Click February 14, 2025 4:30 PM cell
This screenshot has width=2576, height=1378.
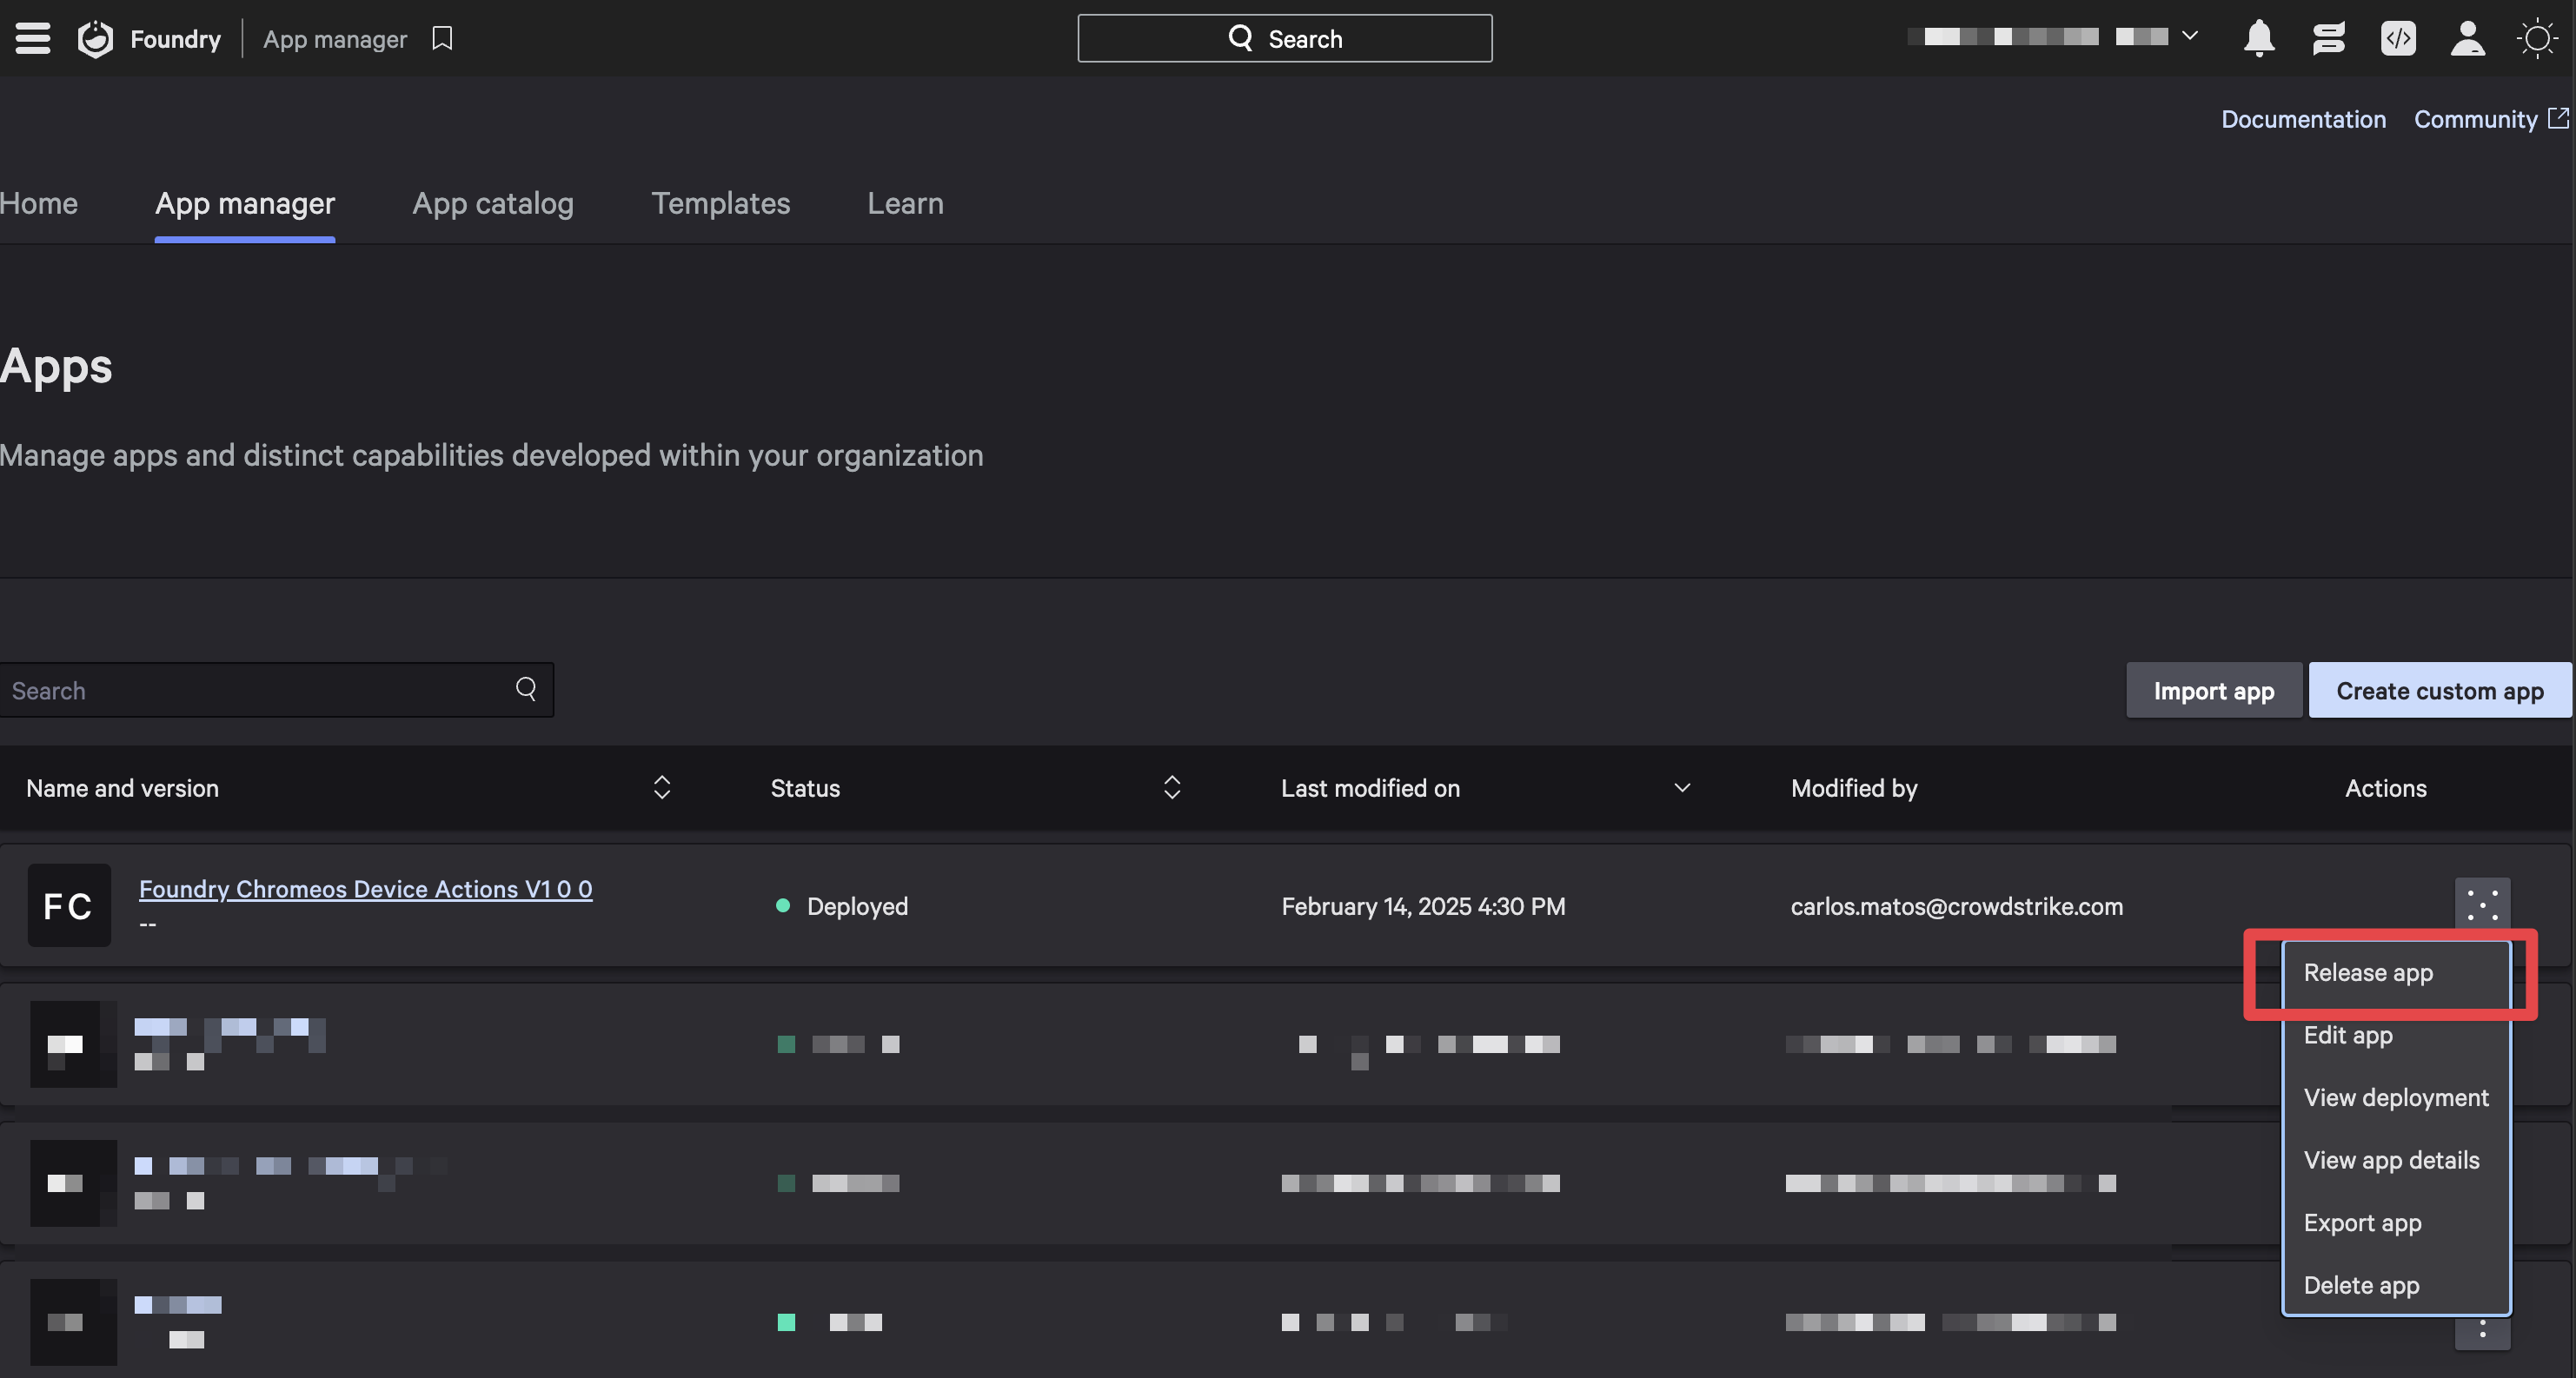point(1423,906)
